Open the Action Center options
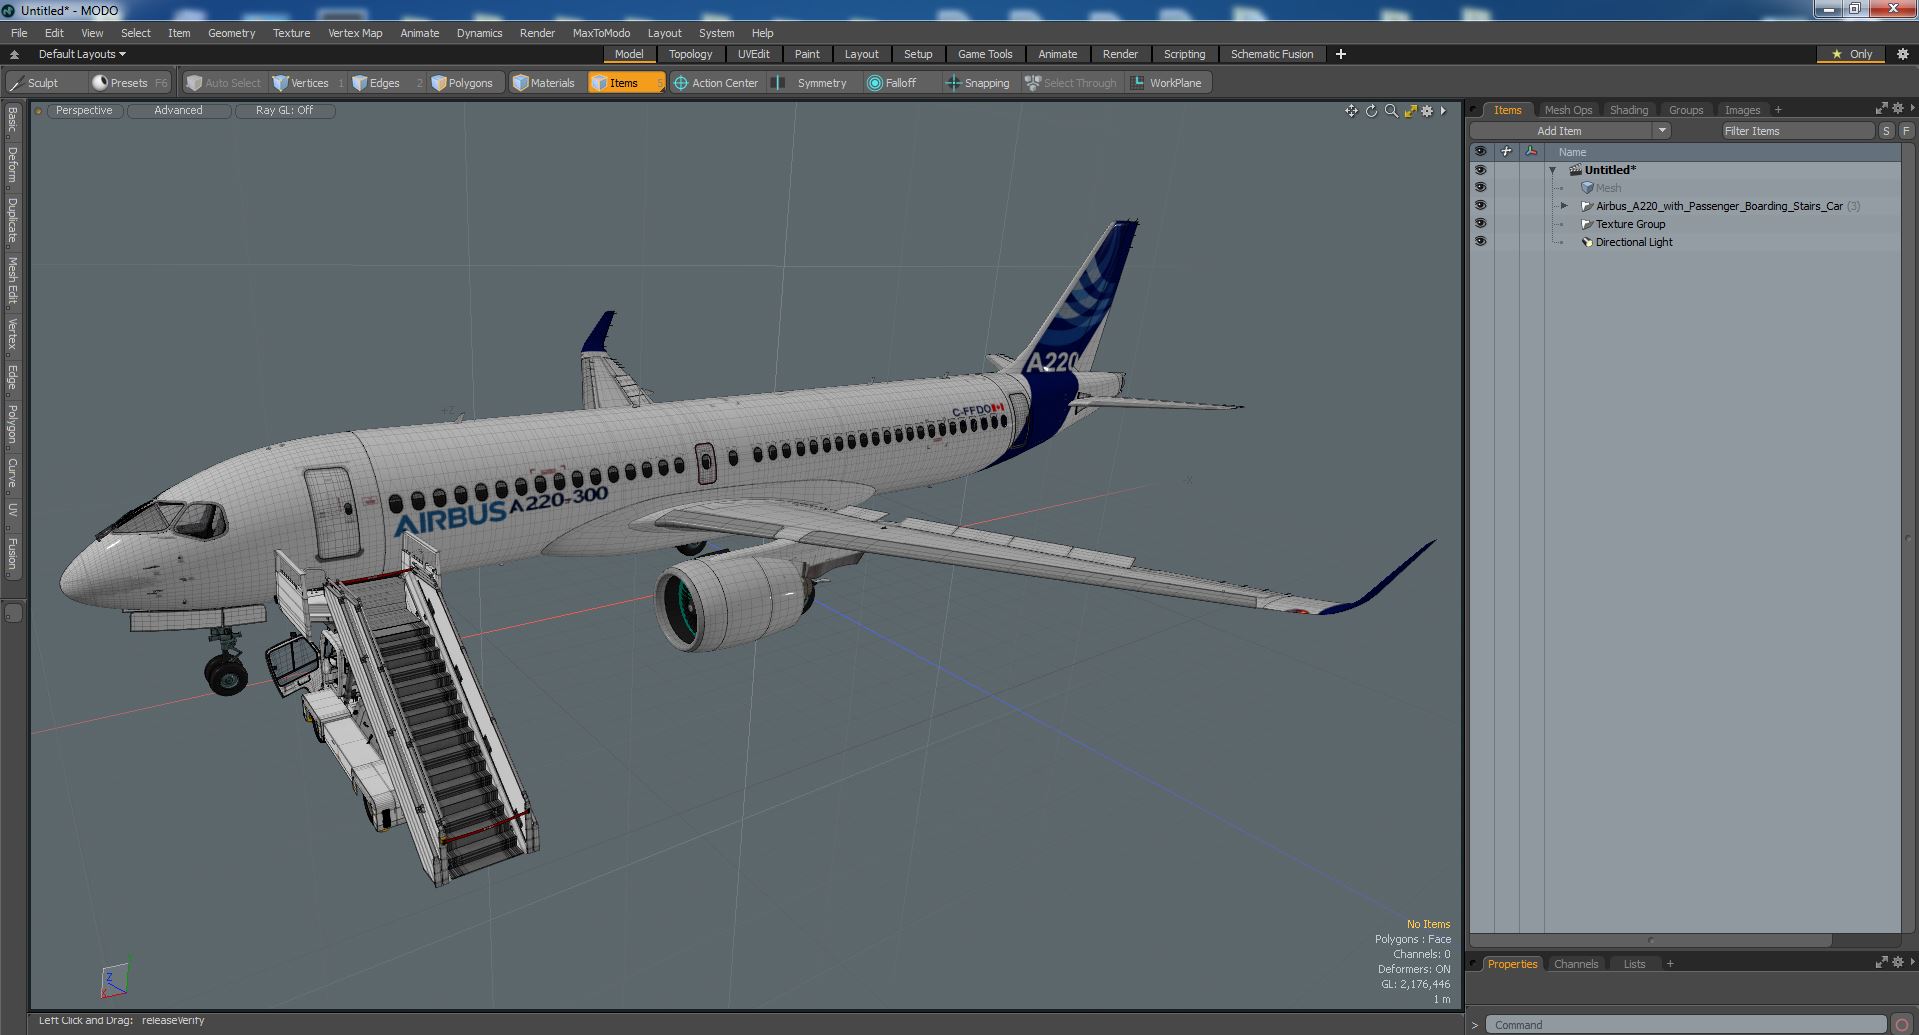The width and height of the screenshot is (1919, 1035). pos(716,83)
